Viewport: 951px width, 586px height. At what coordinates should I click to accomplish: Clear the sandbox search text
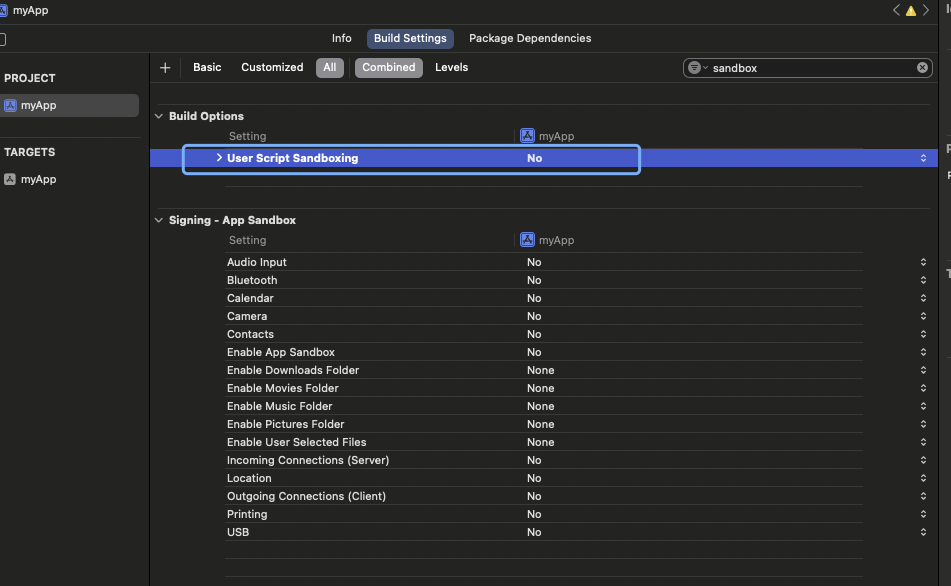click(922, 68)
